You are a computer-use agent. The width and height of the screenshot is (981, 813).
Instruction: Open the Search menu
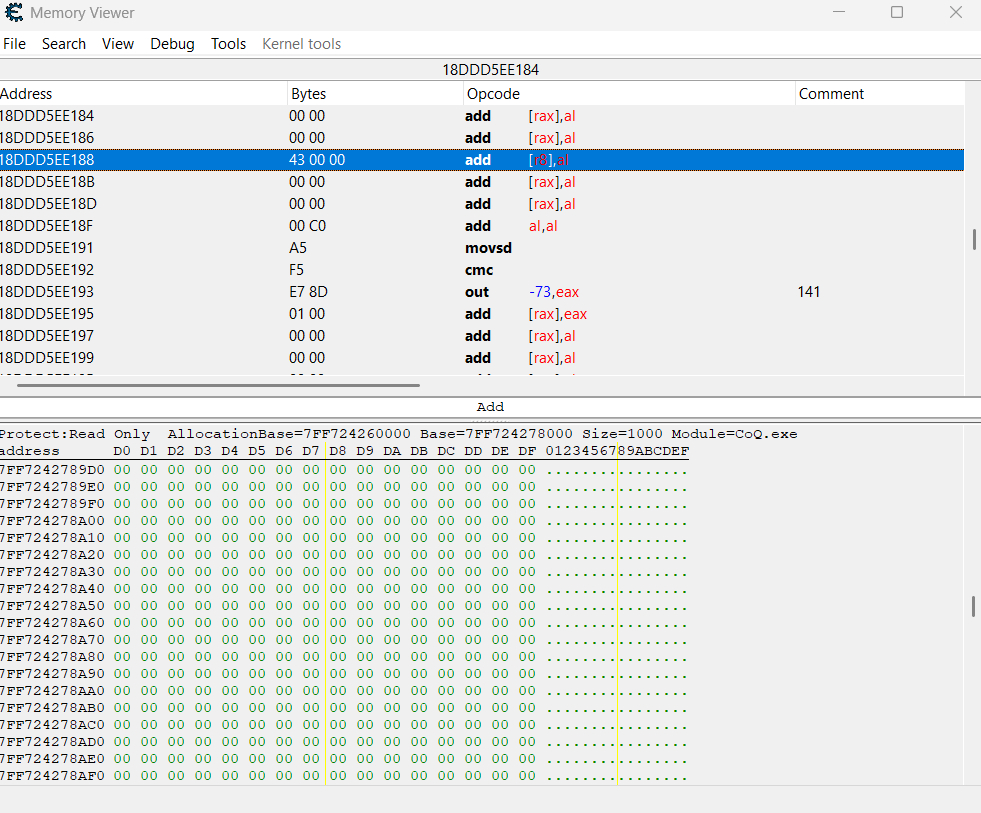pyautogui.click(x=64, y=44)
